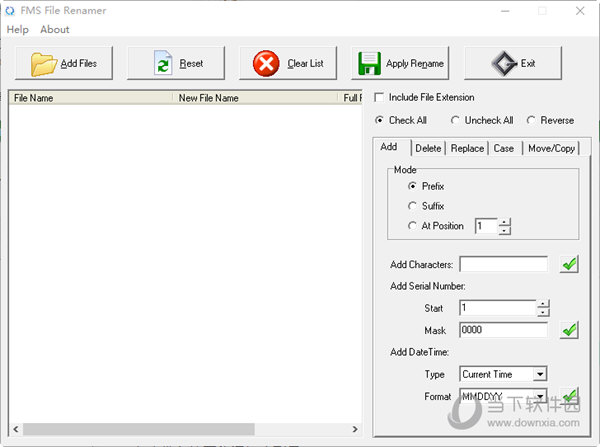The width and height of the screenshot is (600, 447).
Task: Apply DateTime Format green checkmark
Action: coord(570,395)
